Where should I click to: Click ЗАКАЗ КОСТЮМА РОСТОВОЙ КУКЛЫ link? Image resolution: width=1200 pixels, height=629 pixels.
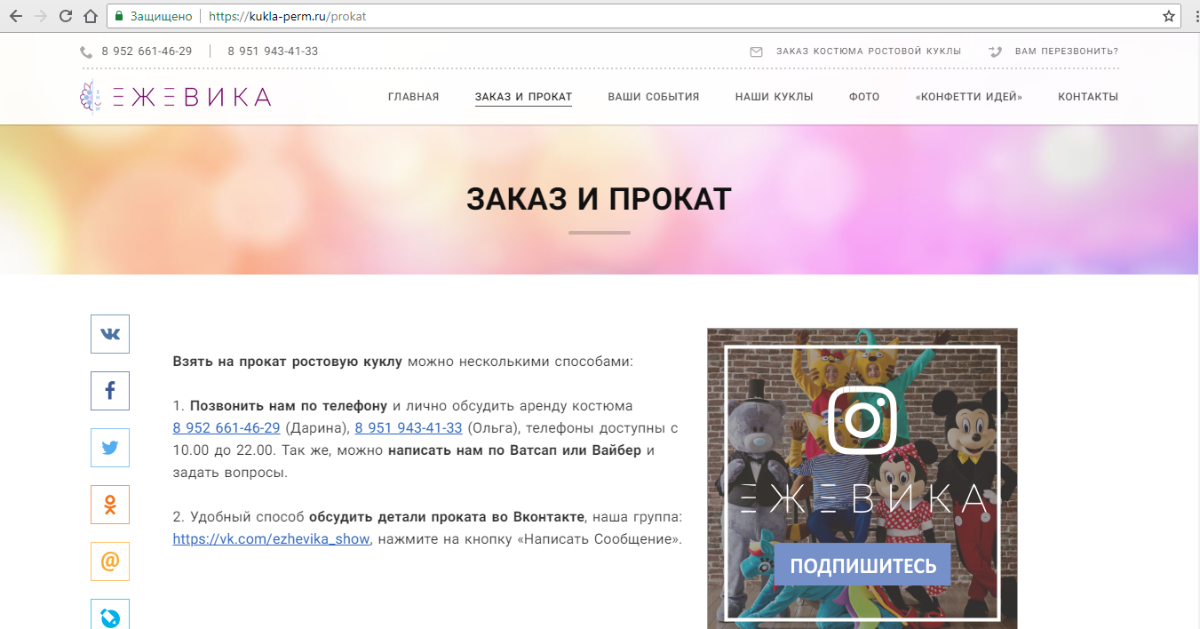tap(868, 51)
